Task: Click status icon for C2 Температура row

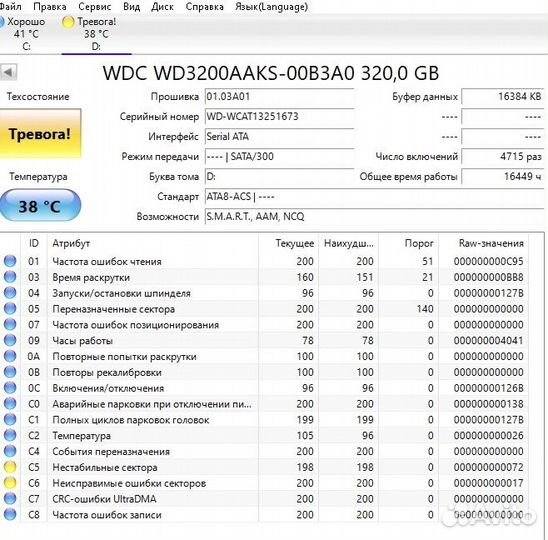Action: (10, 435)
